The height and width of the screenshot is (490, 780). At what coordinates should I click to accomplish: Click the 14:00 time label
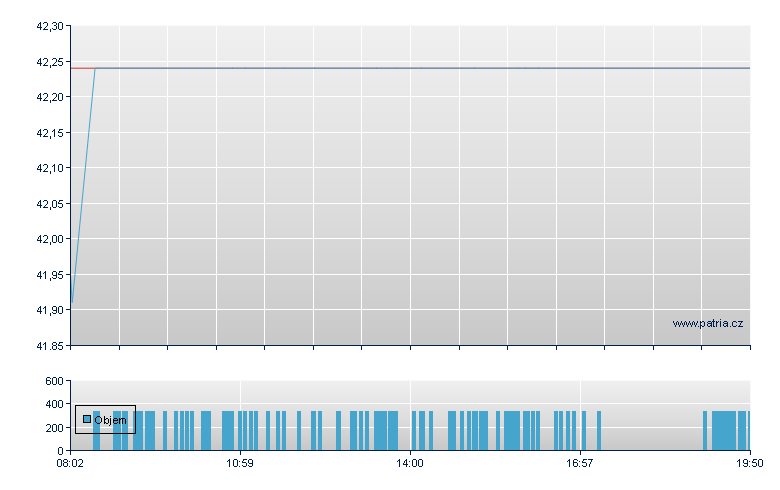point(410,463)
